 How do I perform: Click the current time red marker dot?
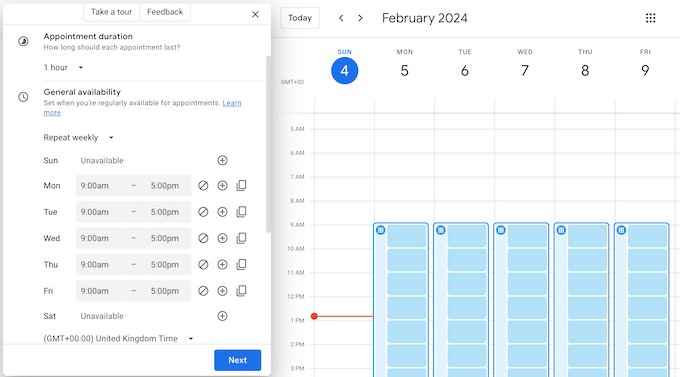pos(314,316)
